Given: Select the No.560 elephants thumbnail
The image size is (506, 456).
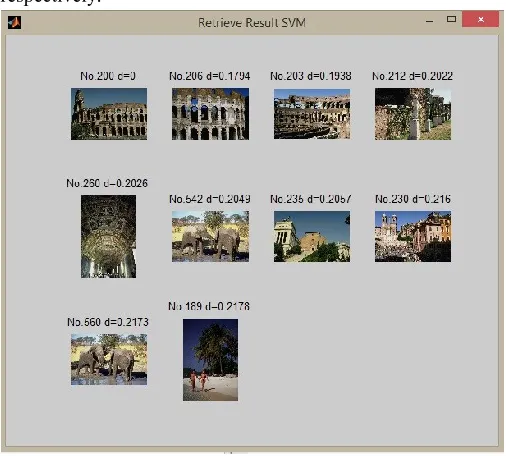Looking at the screenshot, I should coord(109,360).
